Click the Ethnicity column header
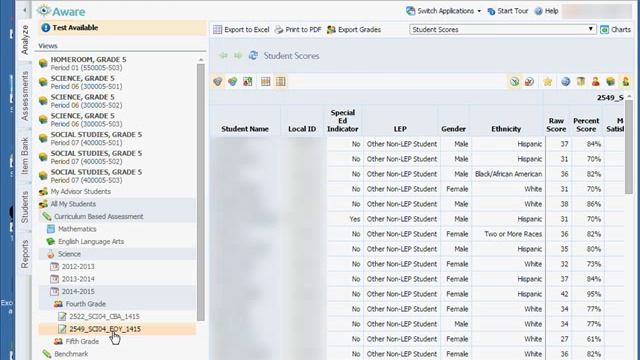The height and width of the screenshot is (360, 640). click(x=506, y=129)
